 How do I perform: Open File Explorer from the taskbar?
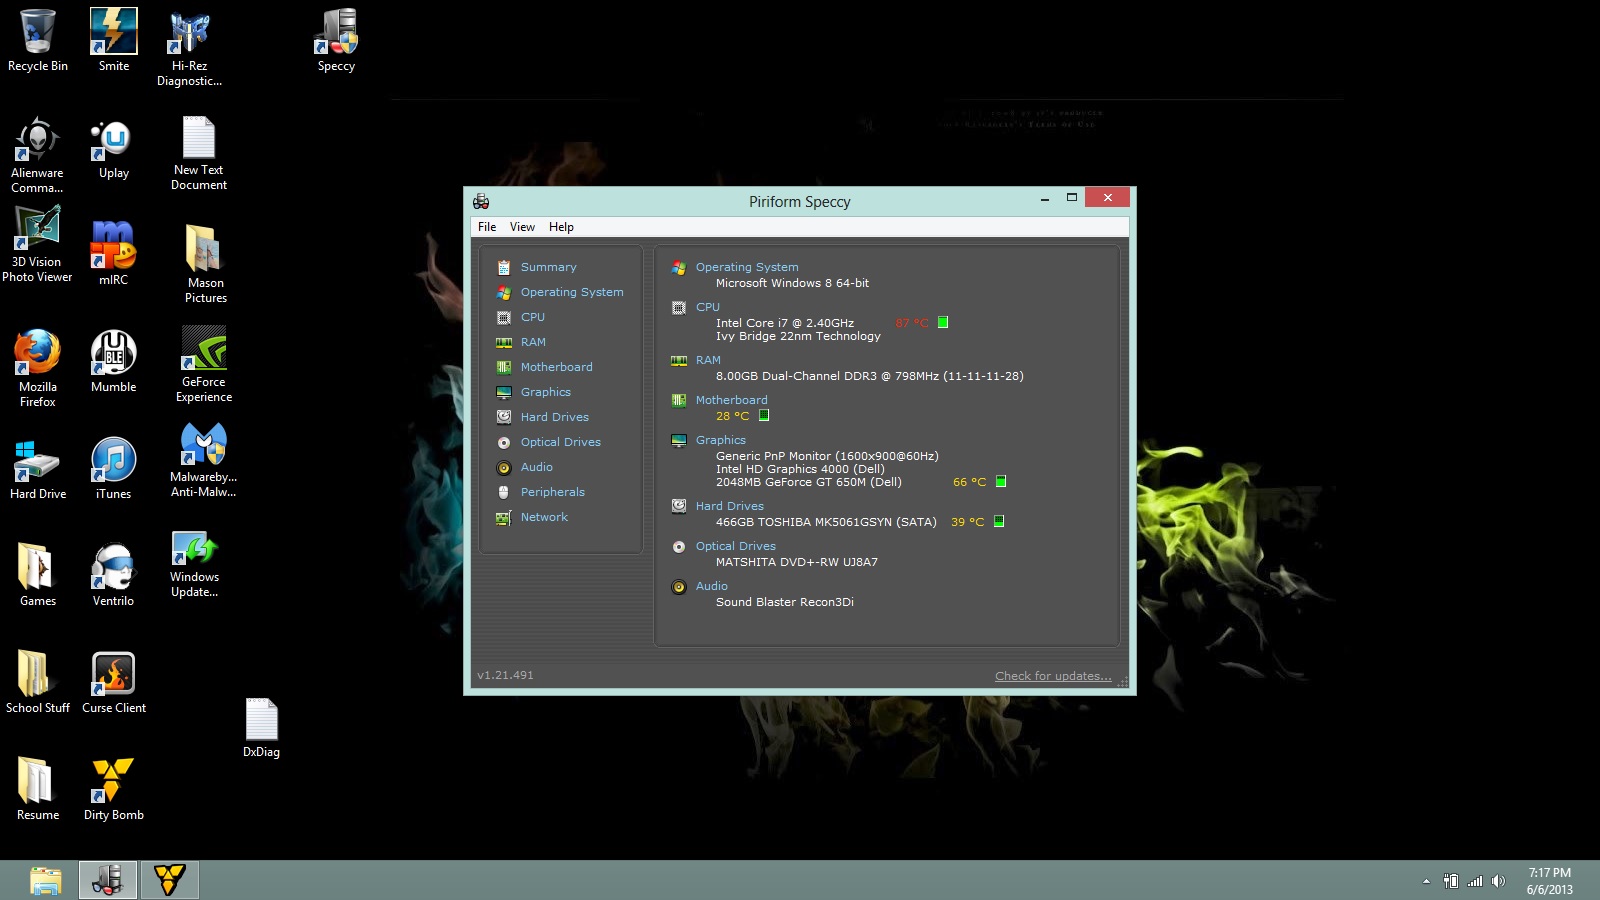click(46, 880)
